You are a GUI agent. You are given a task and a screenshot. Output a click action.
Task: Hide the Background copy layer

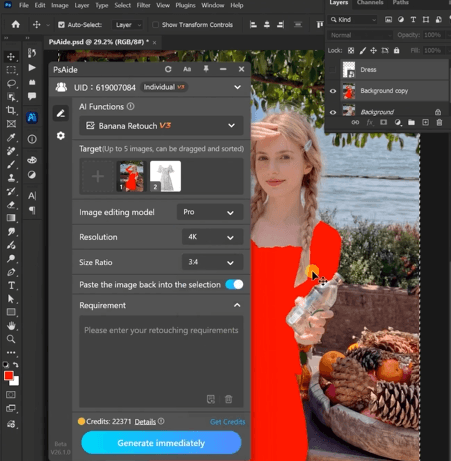click(333, 91)
